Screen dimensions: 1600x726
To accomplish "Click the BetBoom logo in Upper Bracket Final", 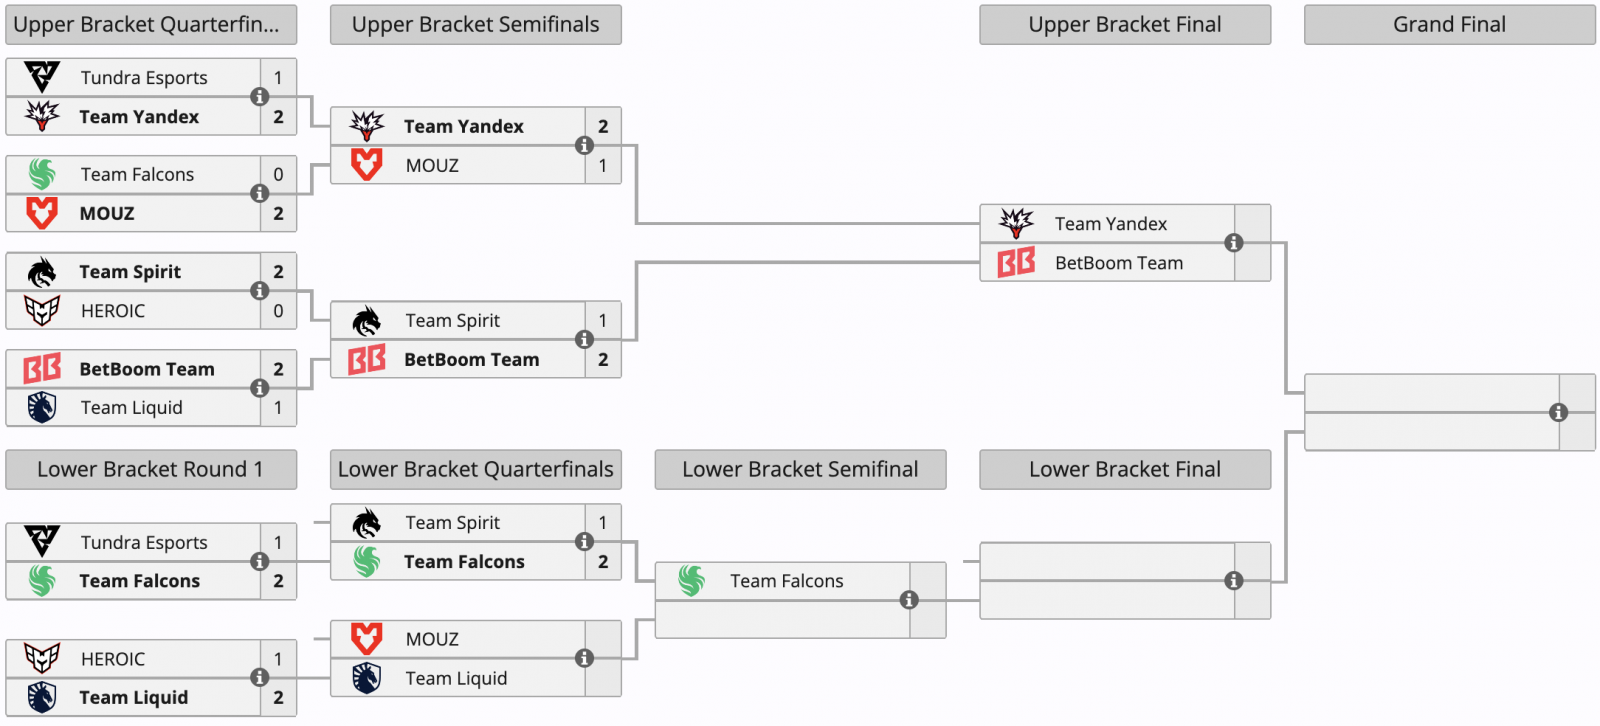I will point(1016,263).
